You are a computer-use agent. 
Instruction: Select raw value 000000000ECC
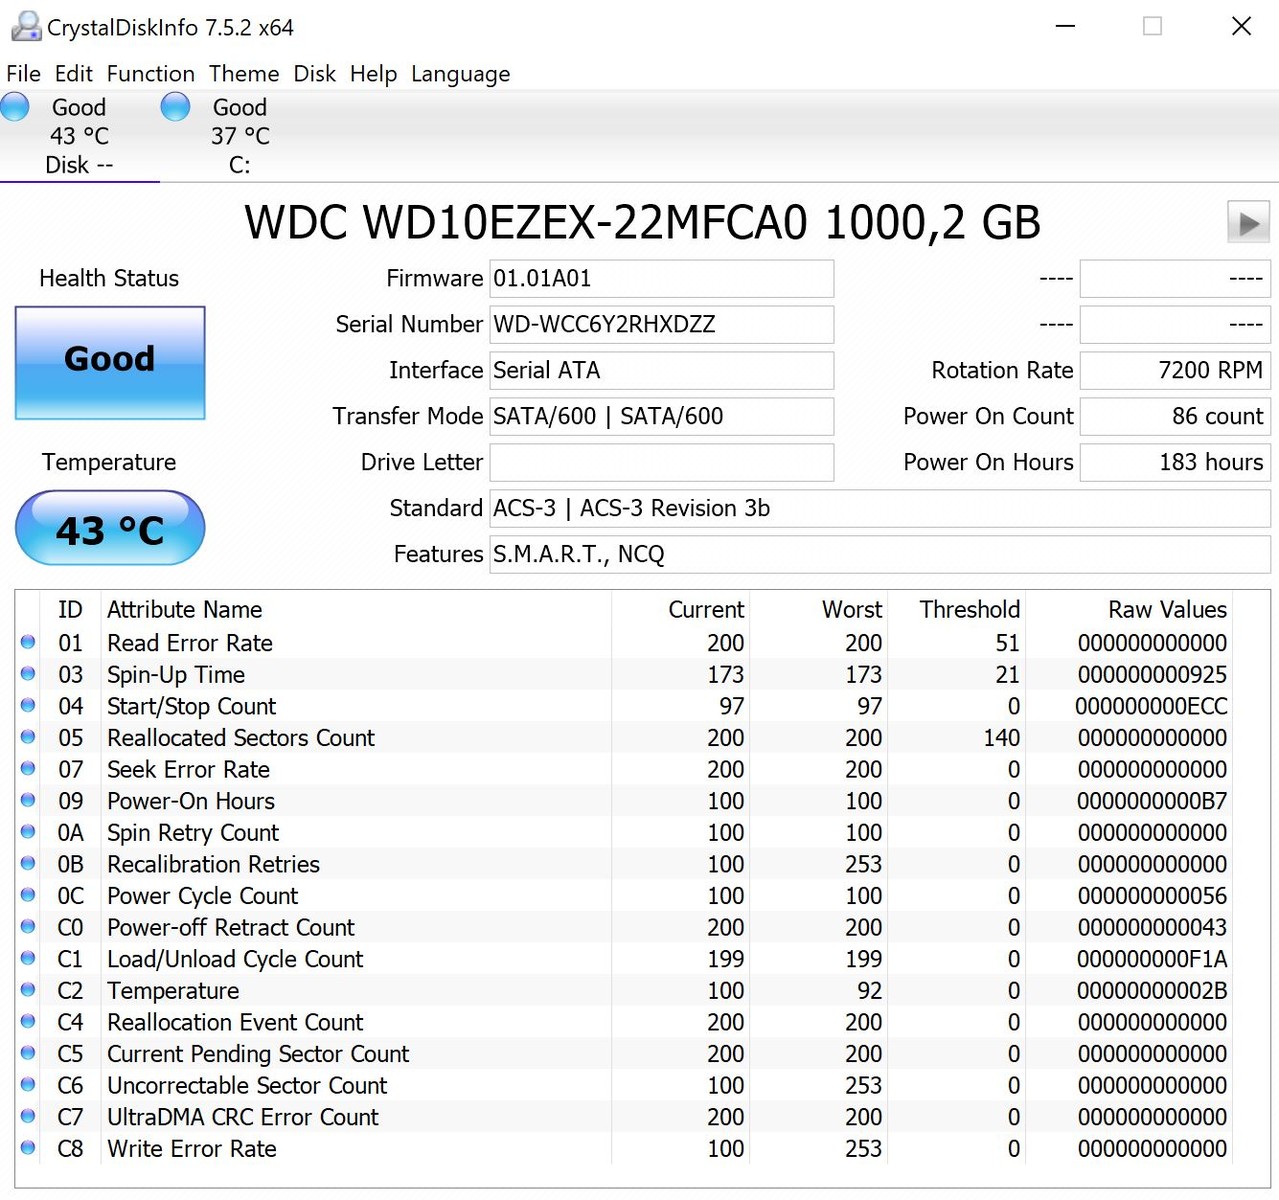(x=1151, y=706)
